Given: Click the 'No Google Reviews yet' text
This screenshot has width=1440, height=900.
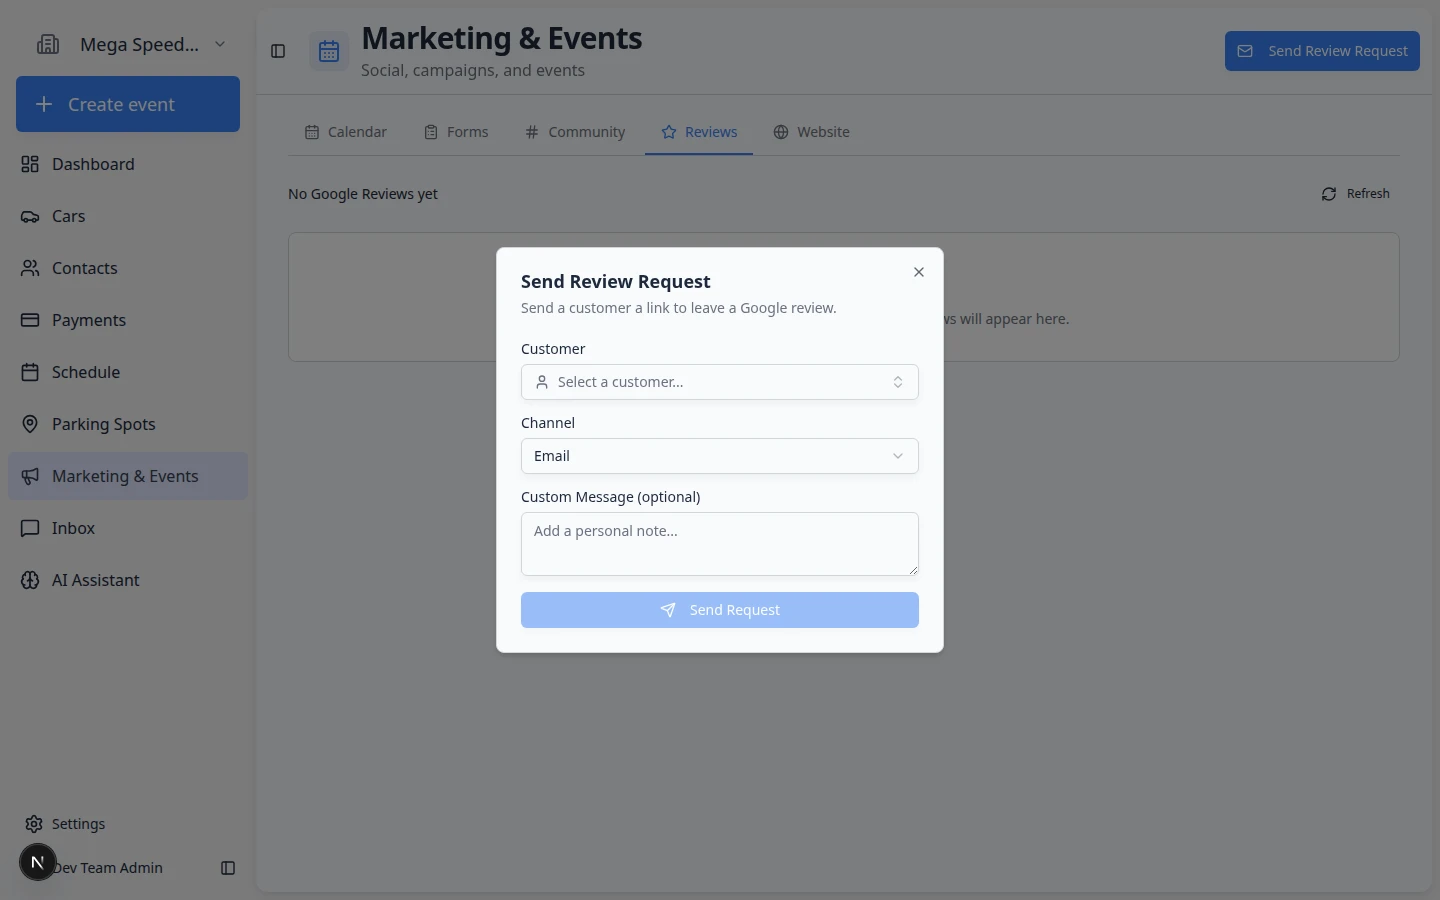Looking at the screenshot, I should pos(363,194).
